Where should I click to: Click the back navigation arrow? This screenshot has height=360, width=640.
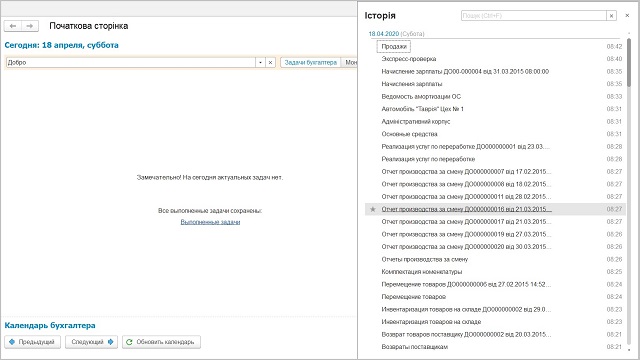pyautogui.click(x=13, y=26)
